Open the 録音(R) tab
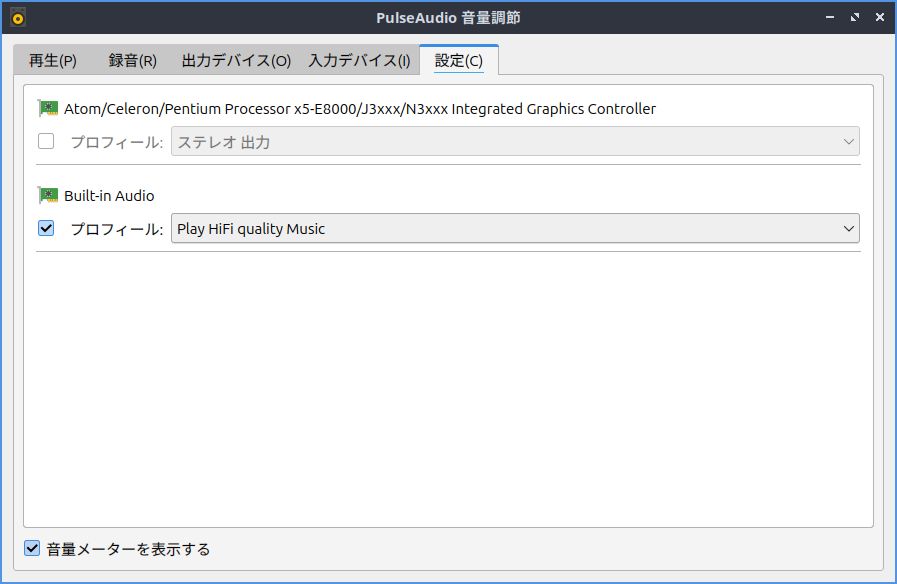The height and width of the screenshot is (584, 897). [x=132, y=60]
